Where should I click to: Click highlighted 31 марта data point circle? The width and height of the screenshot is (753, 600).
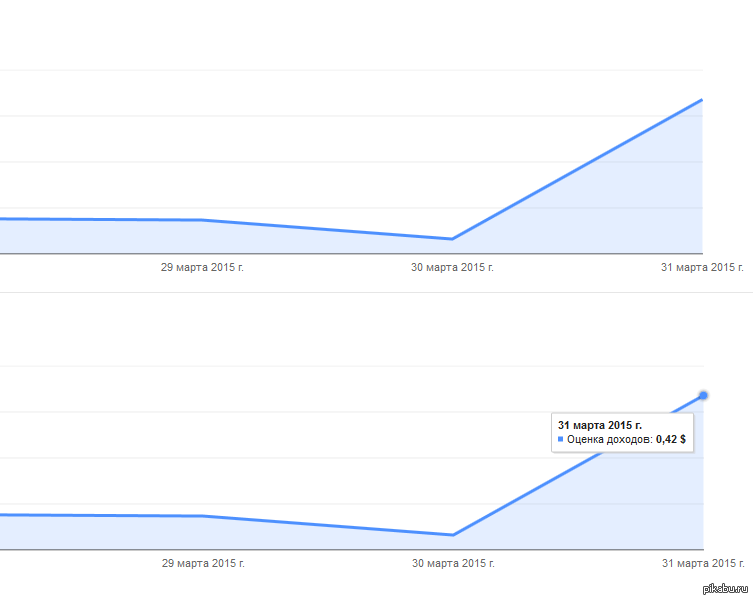pos(703,395)
